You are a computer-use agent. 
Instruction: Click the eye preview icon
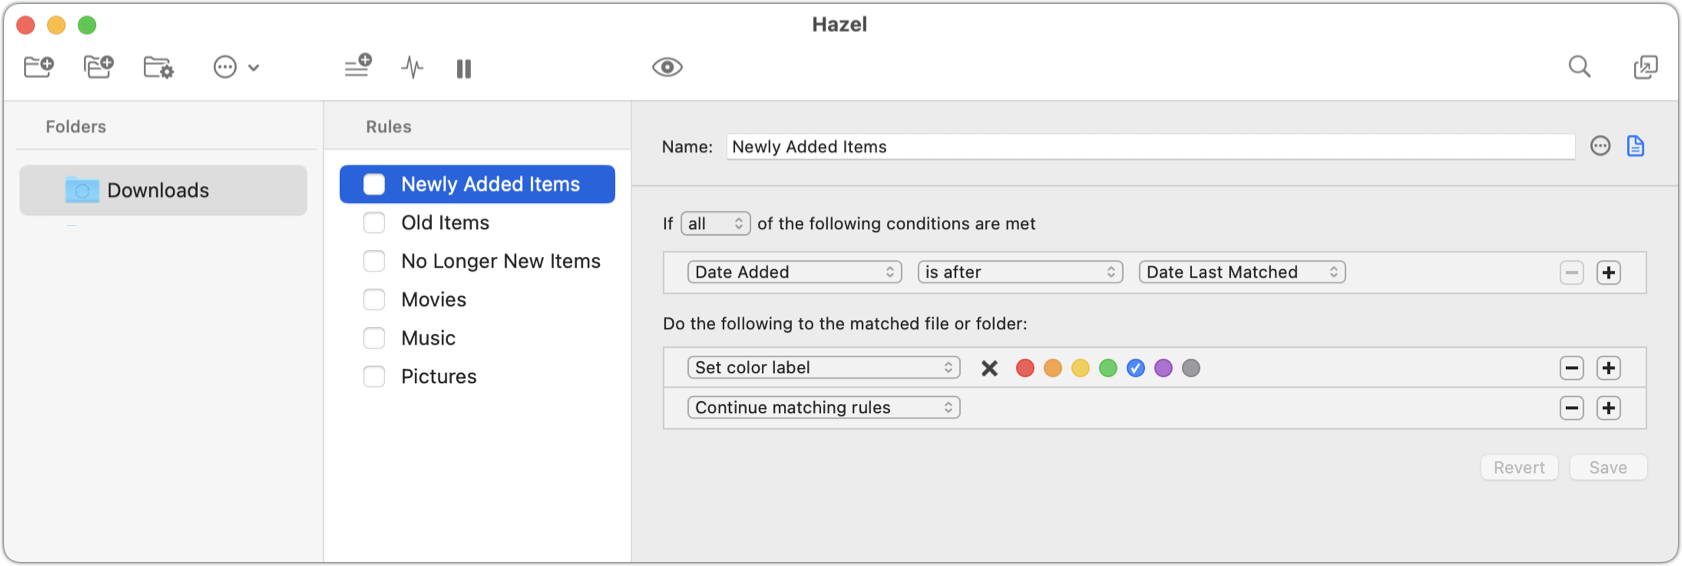667,67
